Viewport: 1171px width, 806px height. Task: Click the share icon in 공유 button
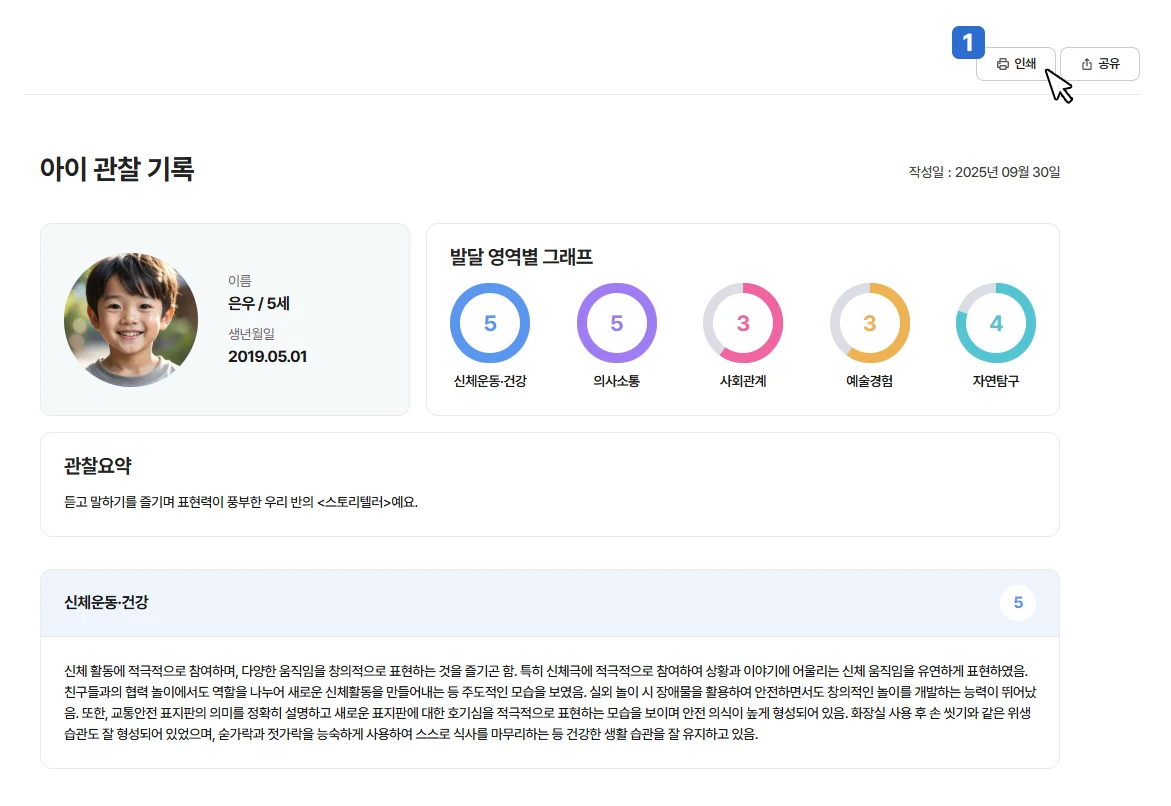[1087, 64]
